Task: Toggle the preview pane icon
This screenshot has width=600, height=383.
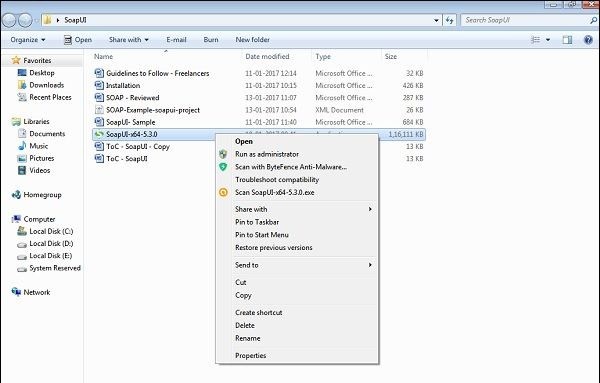Action: tap(567, 40)
